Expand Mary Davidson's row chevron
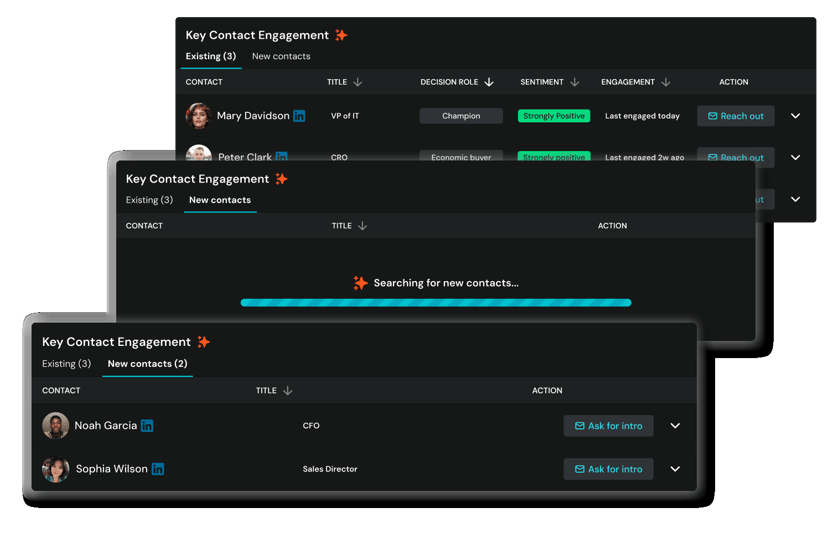Image resolution: width=833 pixels, height=549 pixels. point(795,116)
